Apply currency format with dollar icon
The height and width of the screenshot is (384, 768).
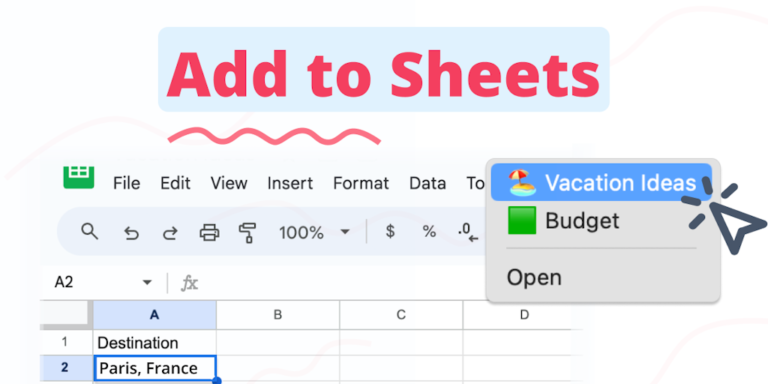[390, 231]
